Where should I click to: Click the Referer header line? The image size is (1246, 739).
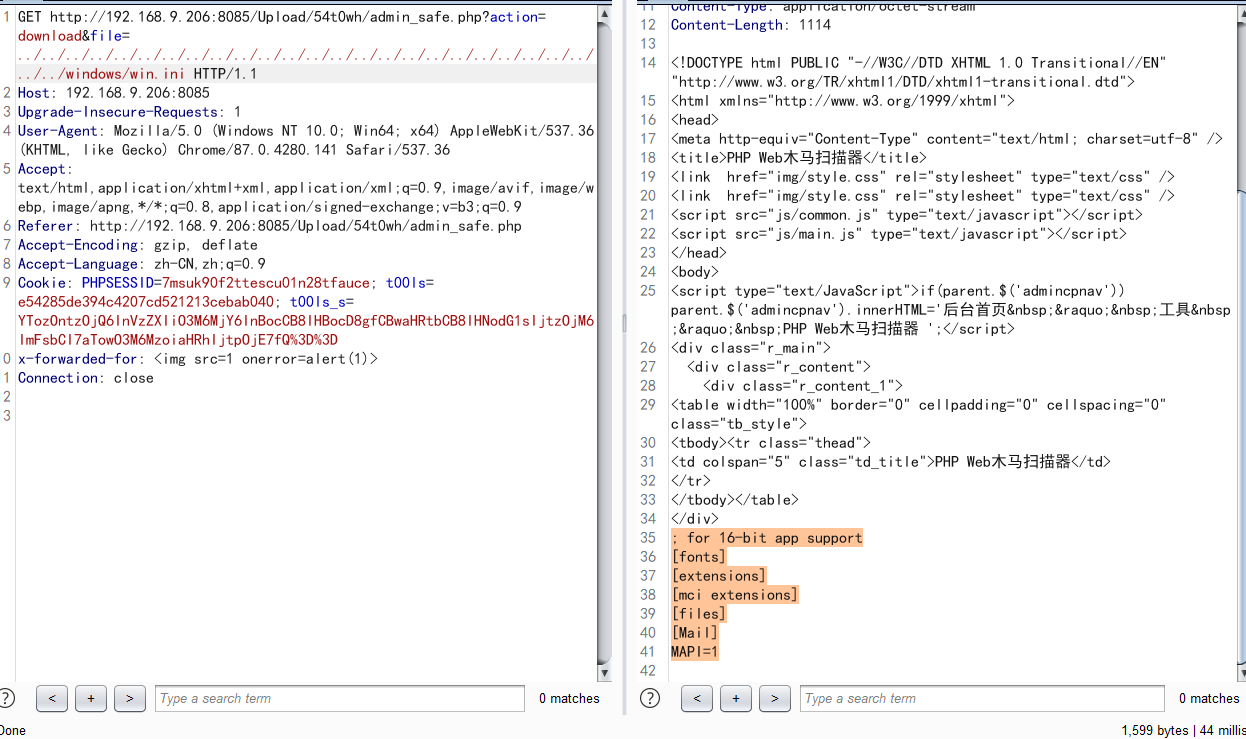[x=270, y=226]
